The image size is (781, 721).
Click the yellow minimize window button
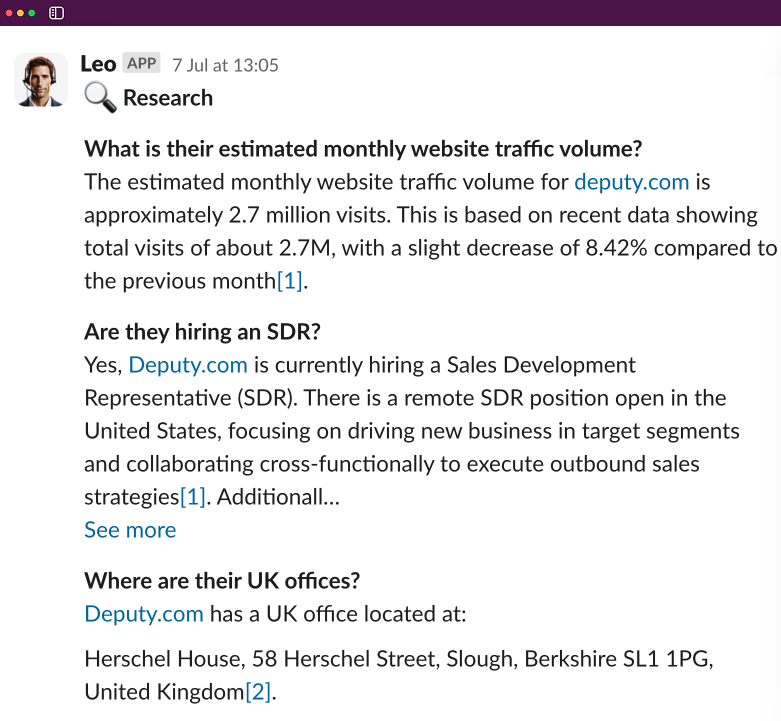tap(20, 13)
